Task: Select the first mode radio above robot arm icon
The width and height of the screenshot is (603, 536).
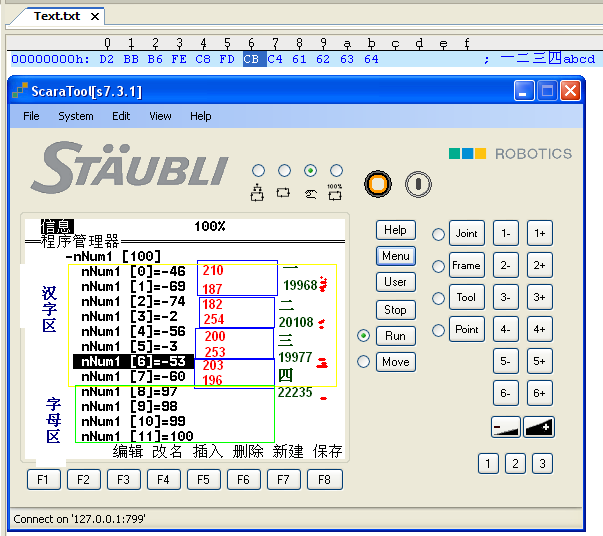Action: (258, 170)
